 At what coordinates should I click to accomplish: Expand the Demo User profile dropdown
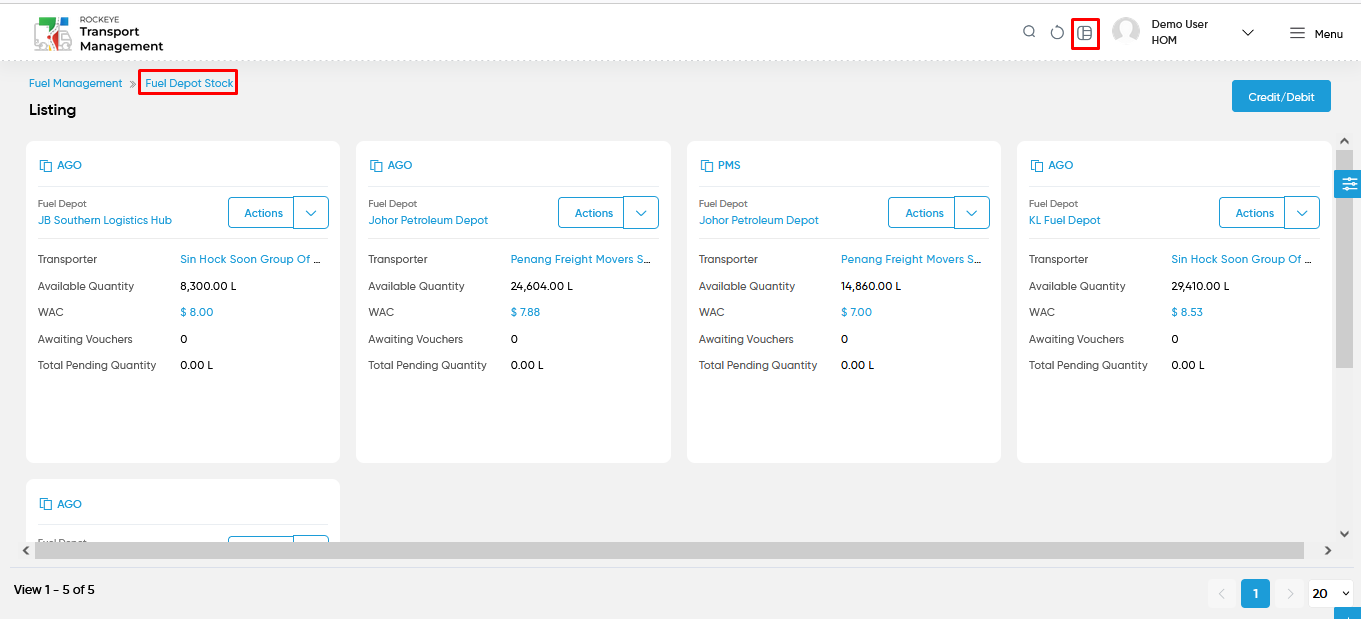(1248, 33)
